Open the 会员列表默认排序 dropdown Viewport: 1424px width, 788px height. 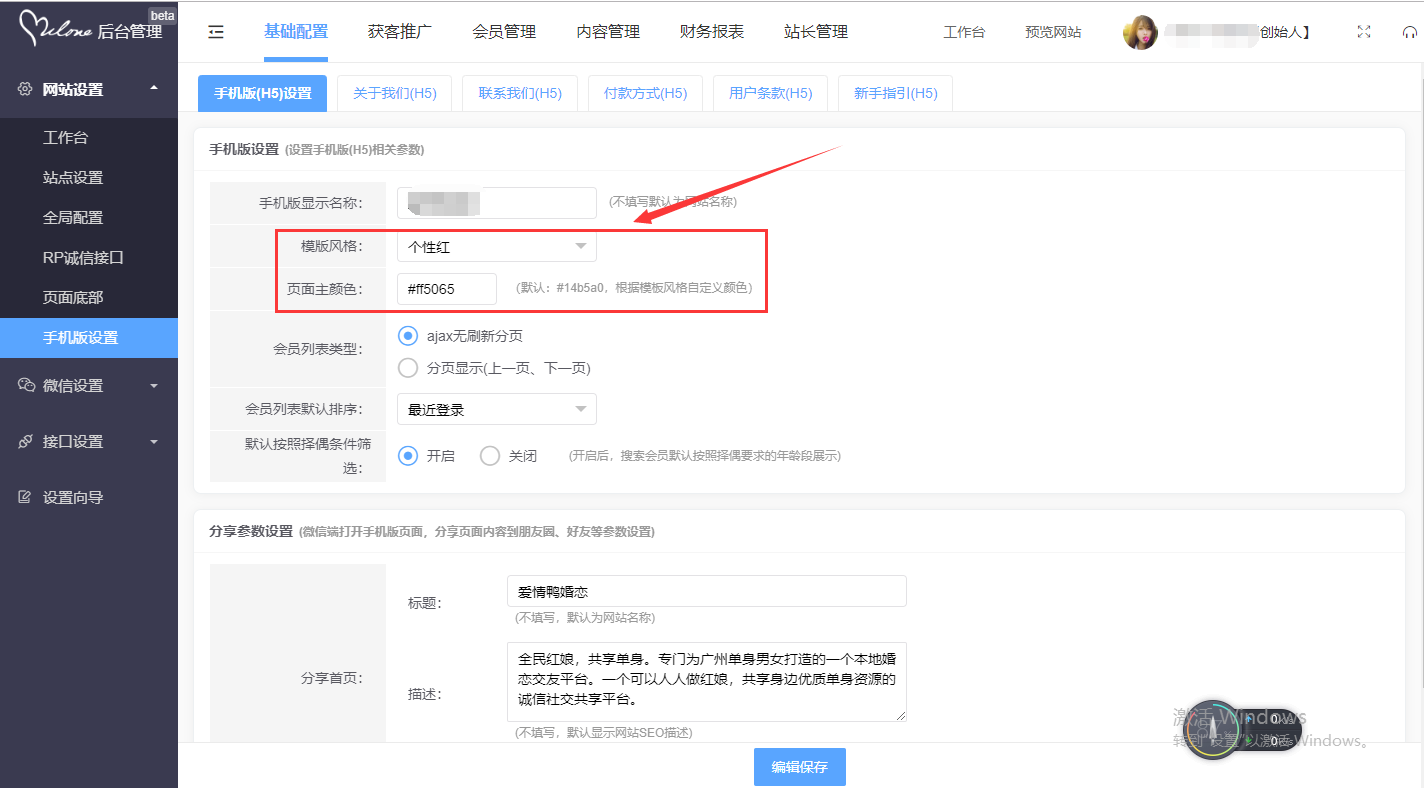496,409
